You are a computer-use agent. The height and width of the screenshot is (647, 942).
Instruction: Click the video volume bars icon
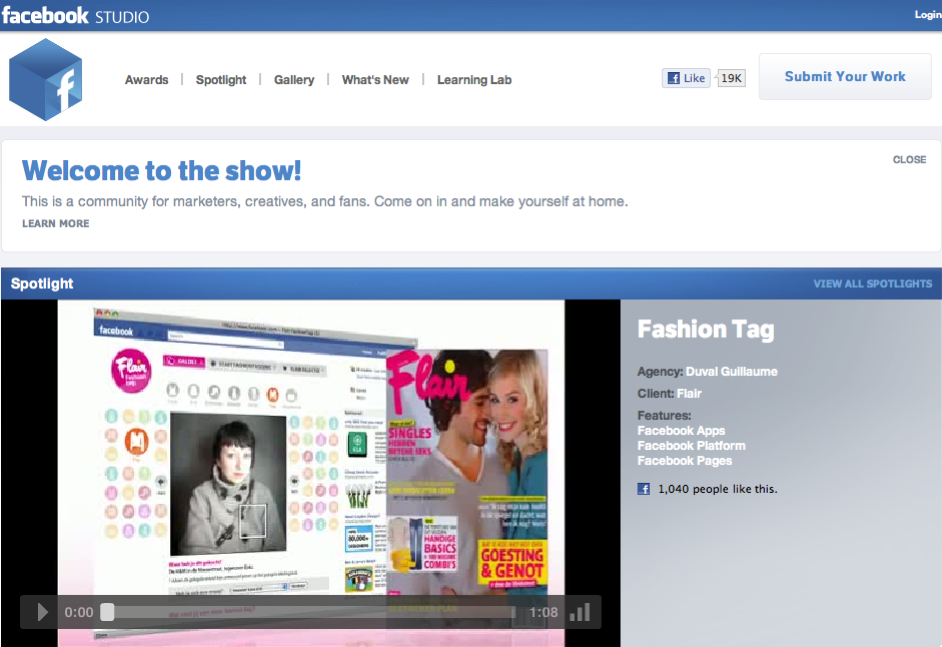click(x=580, y=612)
